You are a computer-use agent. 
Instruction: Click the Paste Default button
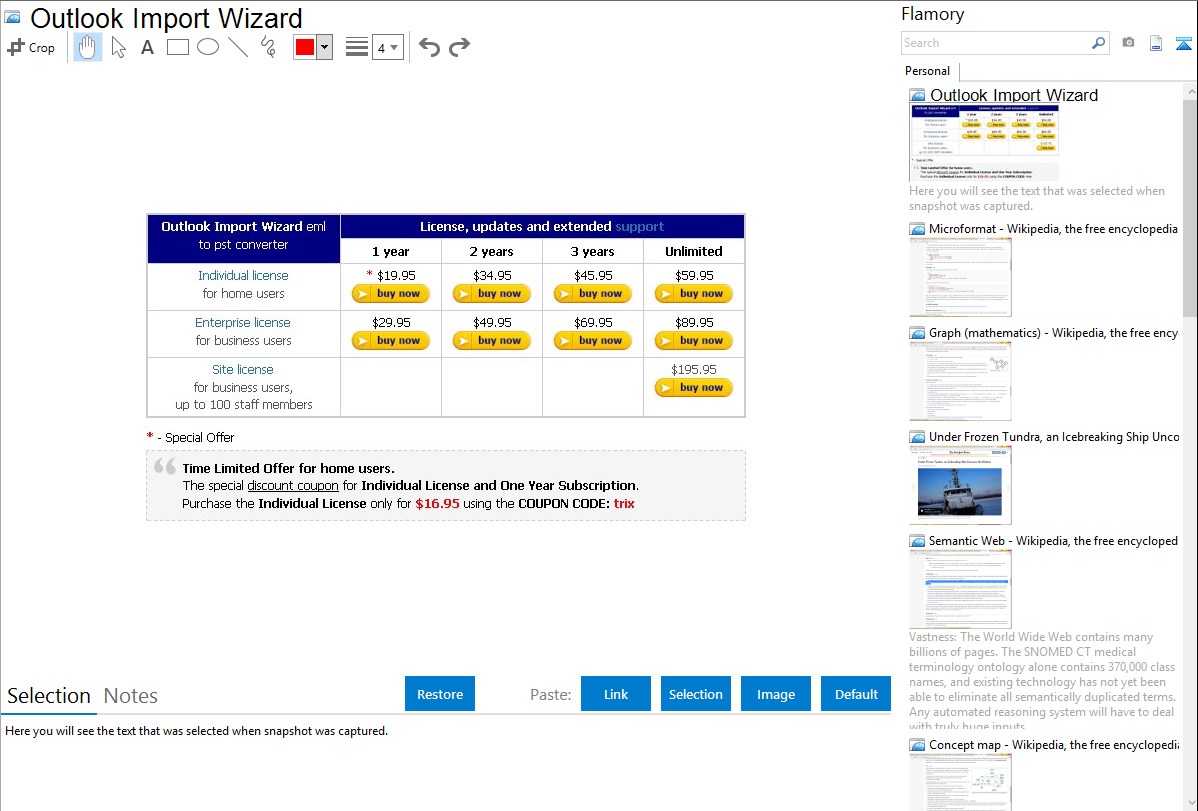tap(856, 694)
